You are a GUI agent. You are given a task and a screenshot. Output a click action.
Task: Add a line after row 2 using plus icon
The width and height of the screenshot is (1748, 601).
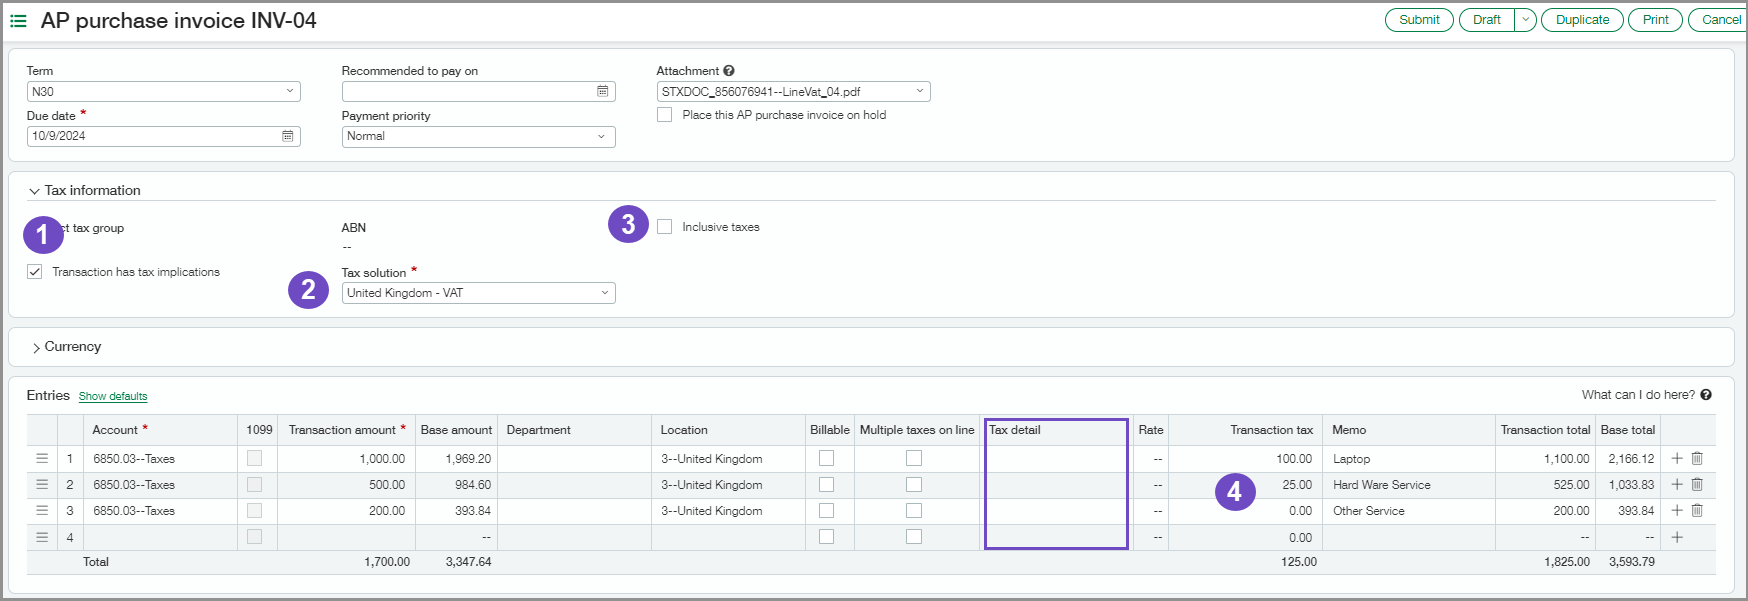coord(1677,484)
